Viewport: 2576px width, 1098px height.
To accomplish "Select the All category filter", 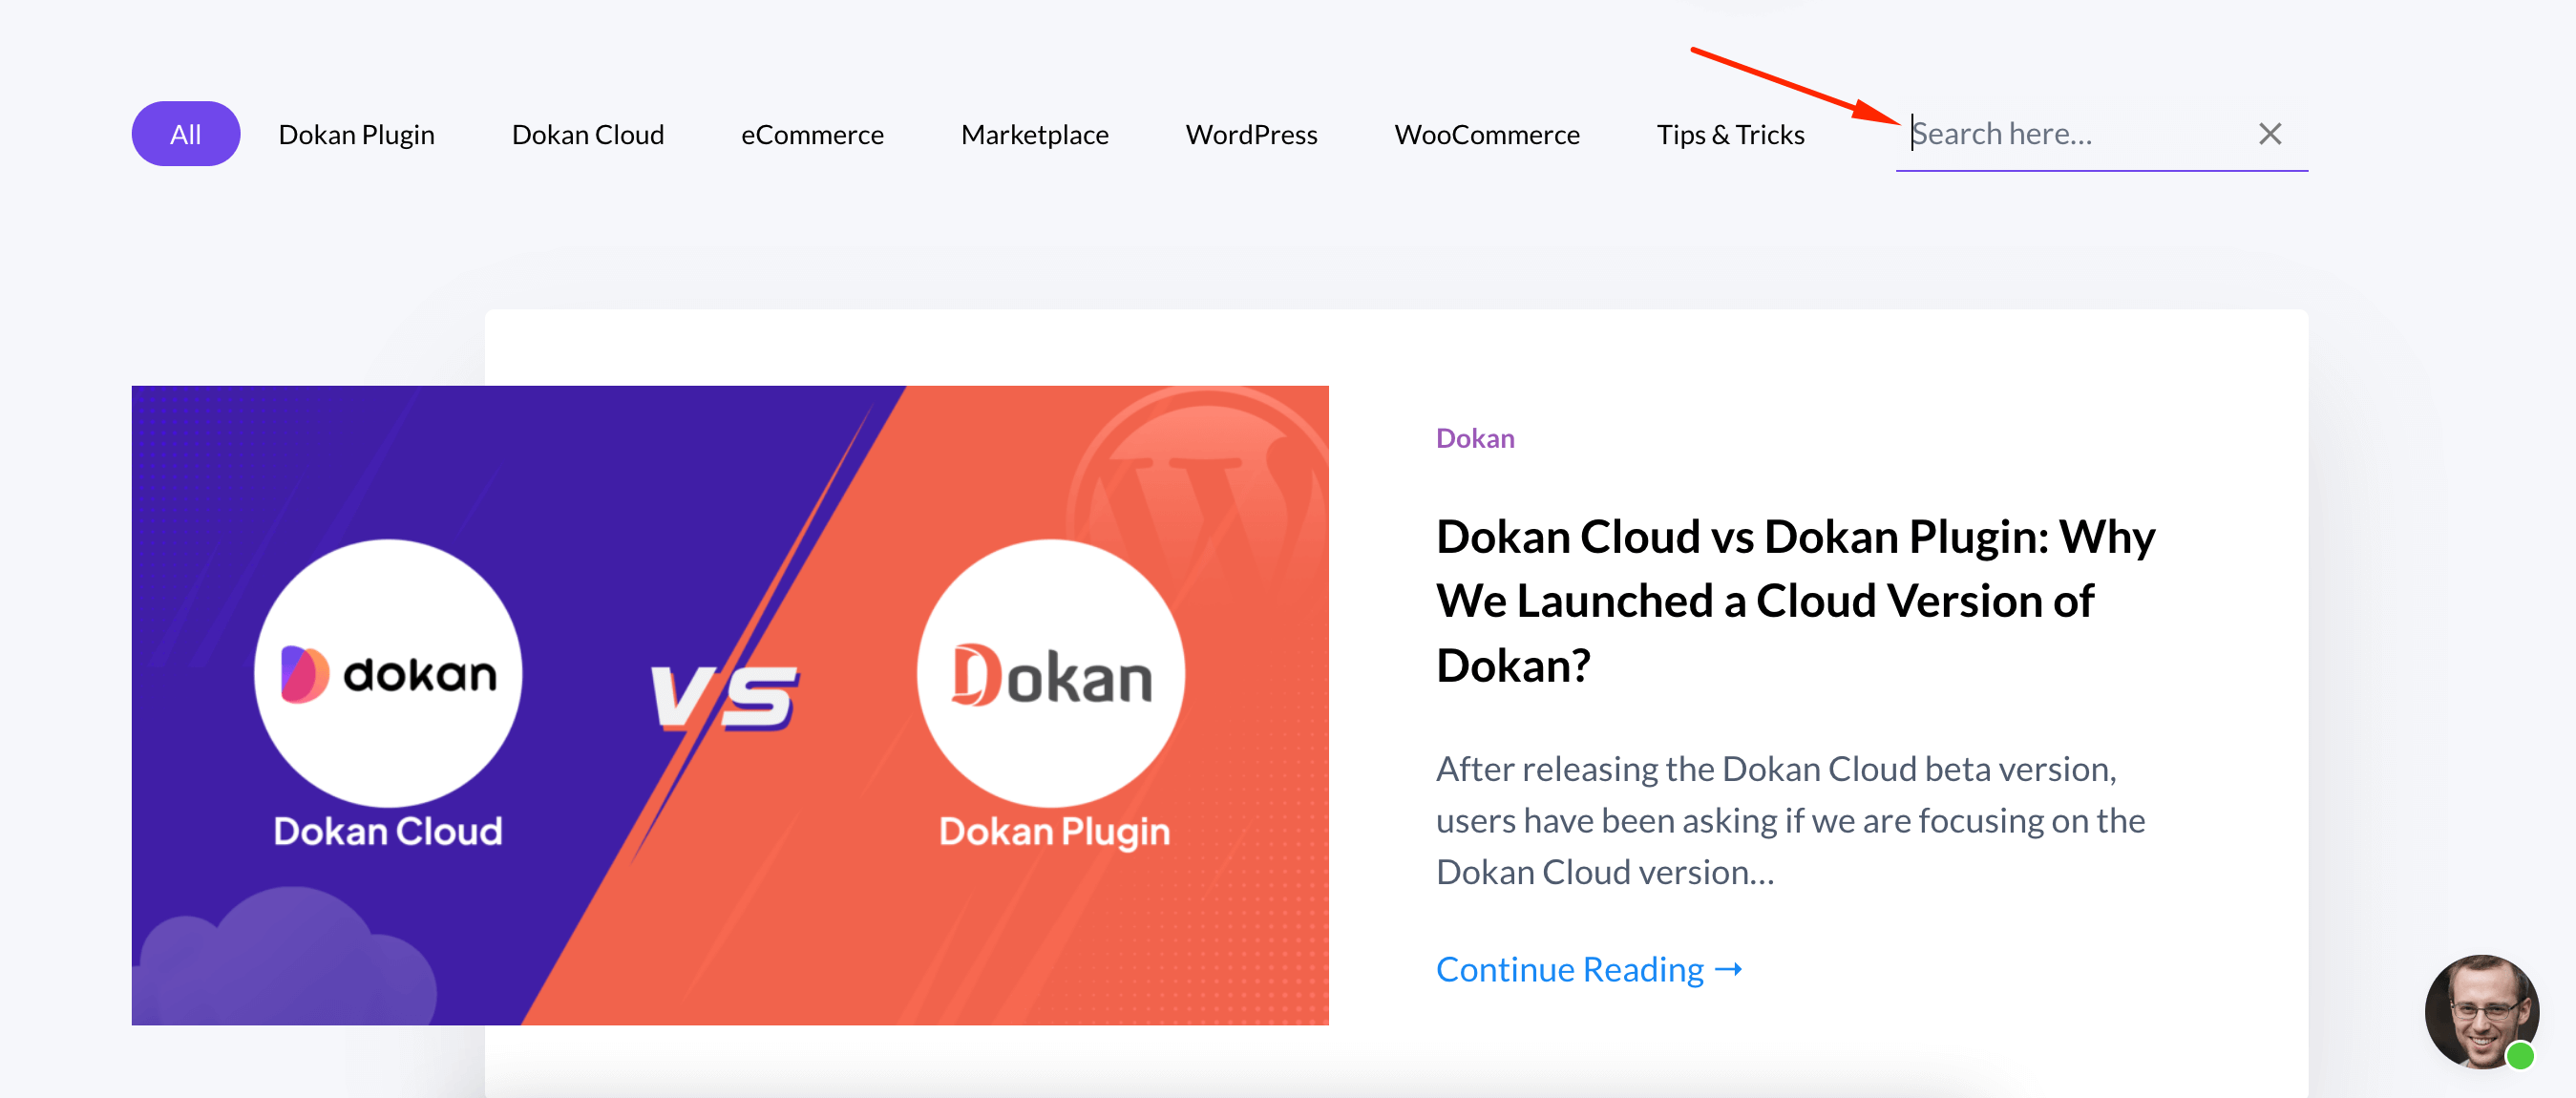I will click(x=185, y=134).
